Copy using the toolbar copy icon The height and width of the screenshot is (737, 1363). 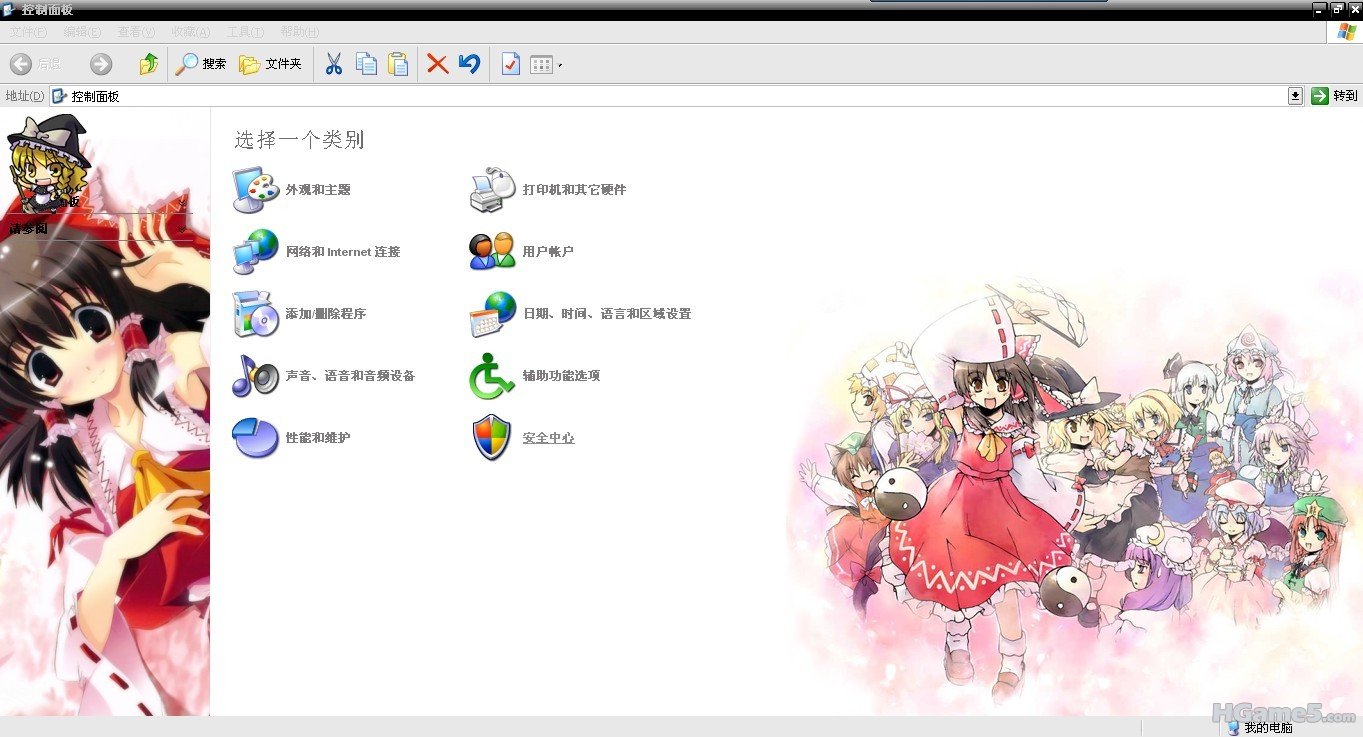367,64
